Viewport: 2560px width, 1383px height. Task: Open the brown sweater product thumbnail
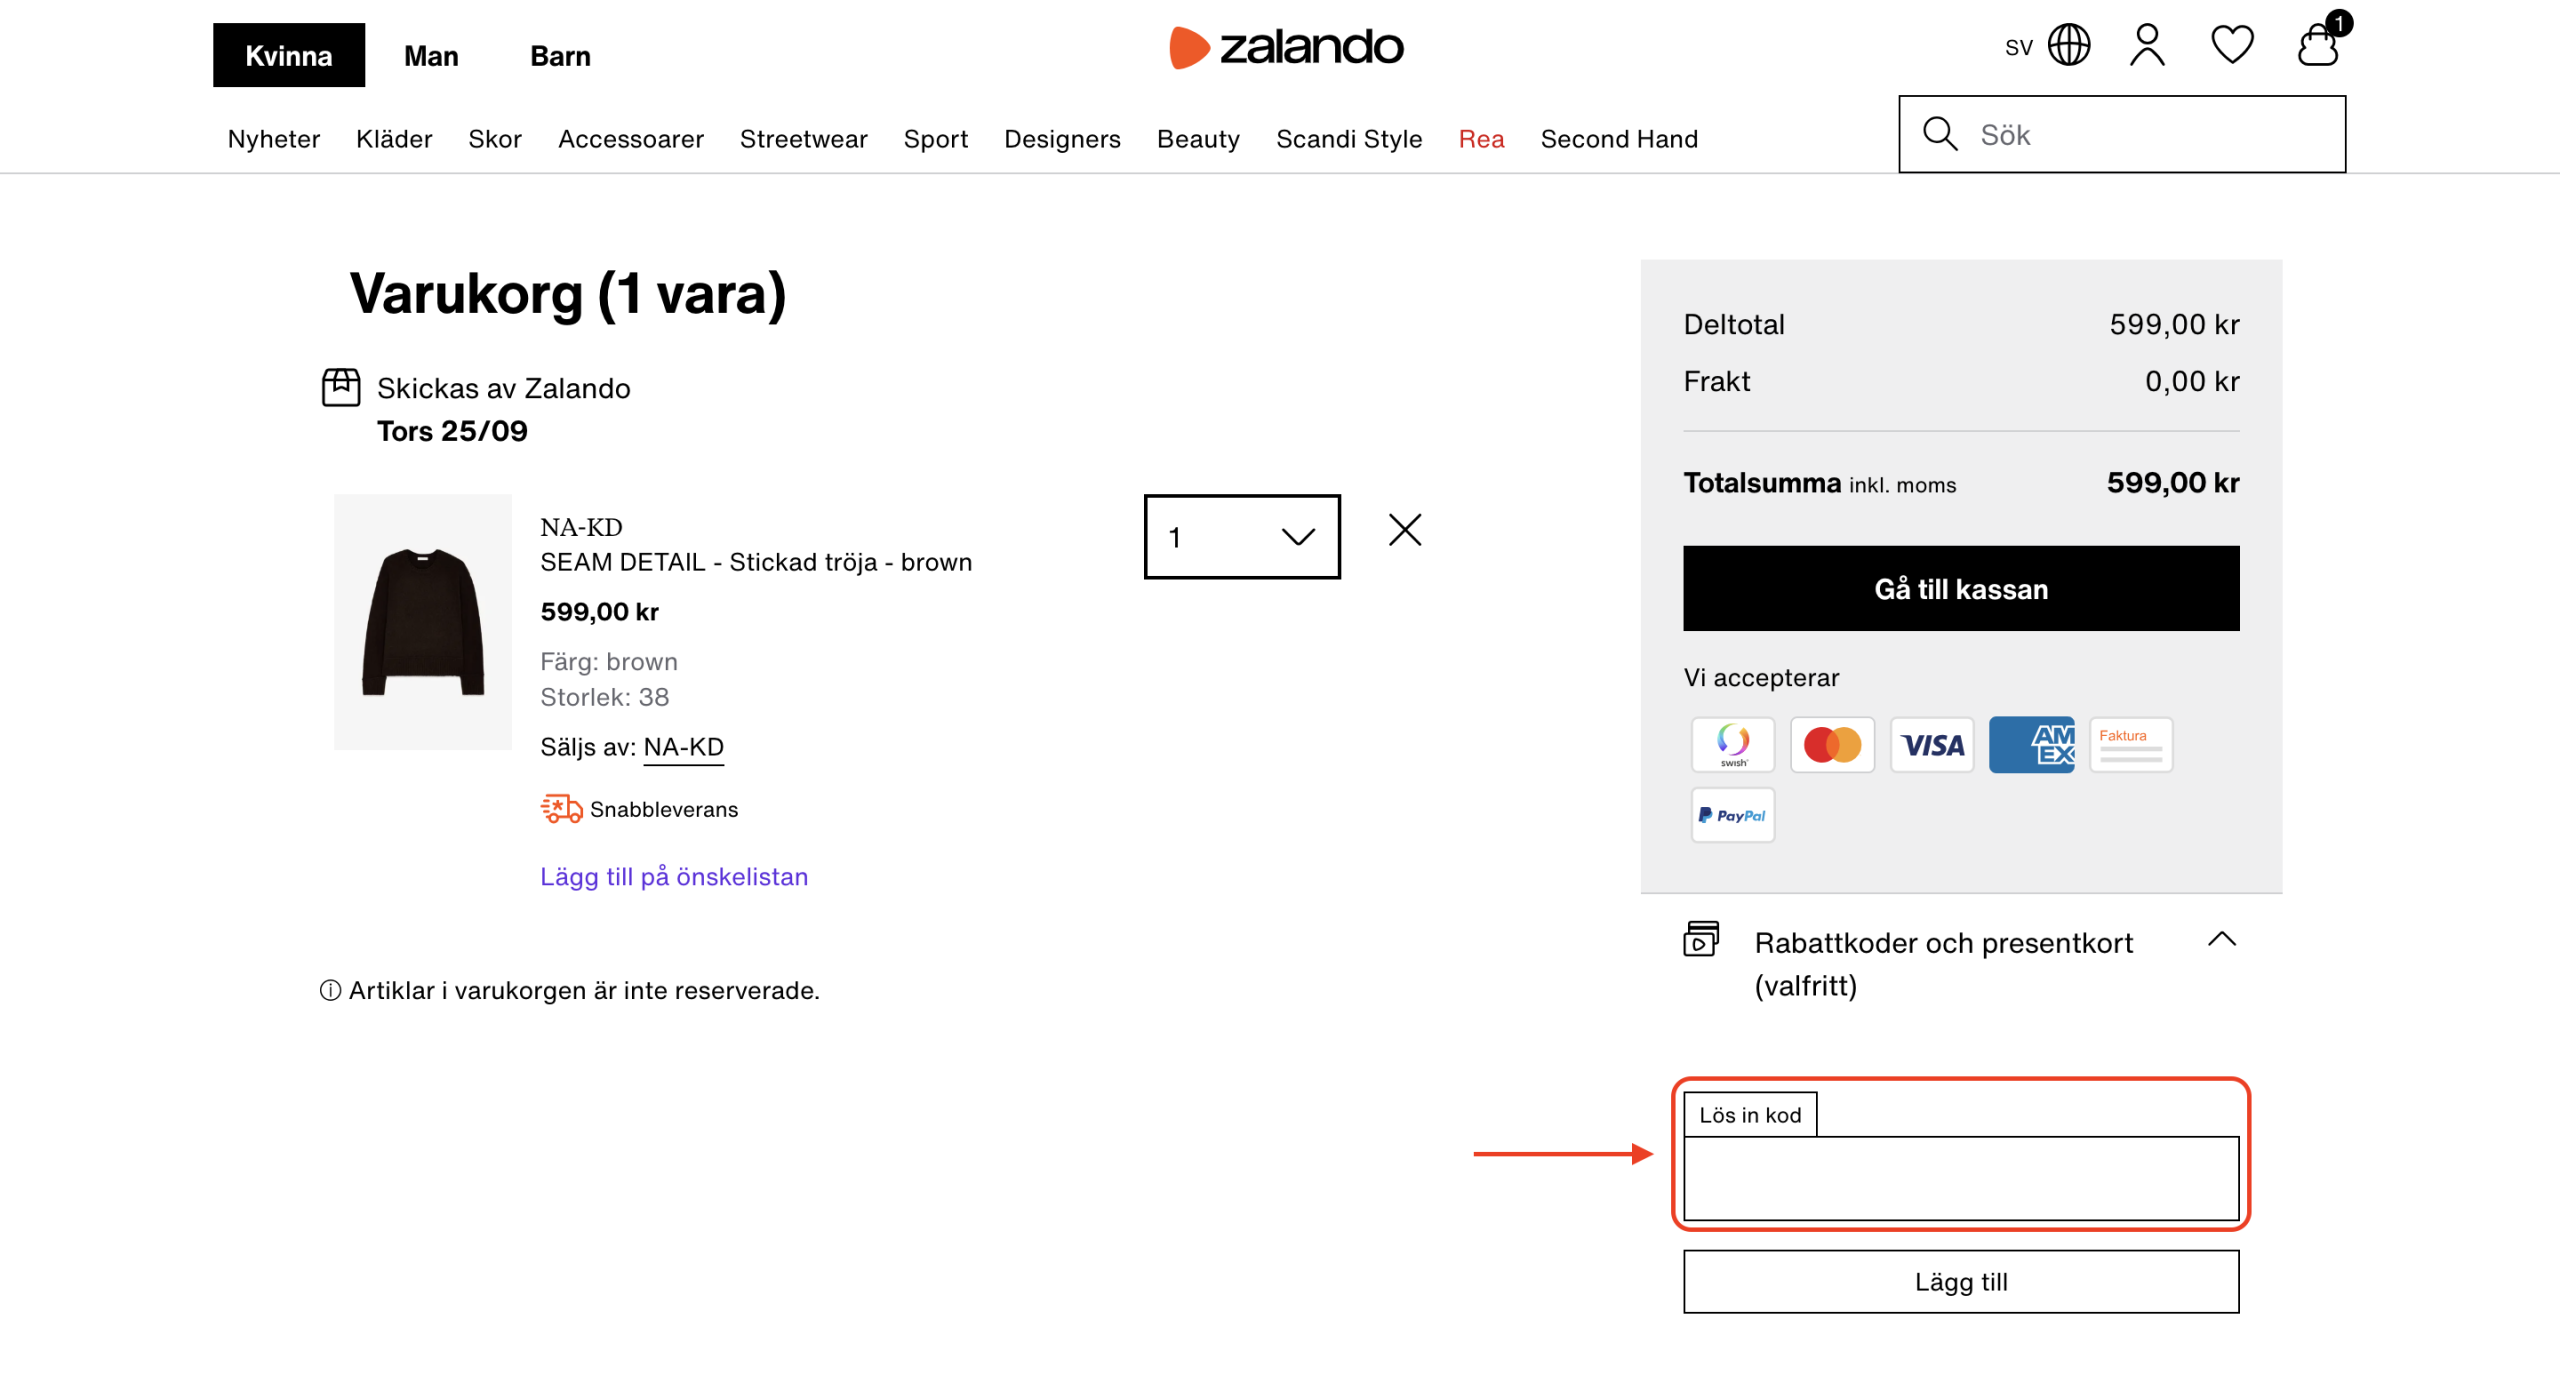pyautogui.click(x=423, y=622)
